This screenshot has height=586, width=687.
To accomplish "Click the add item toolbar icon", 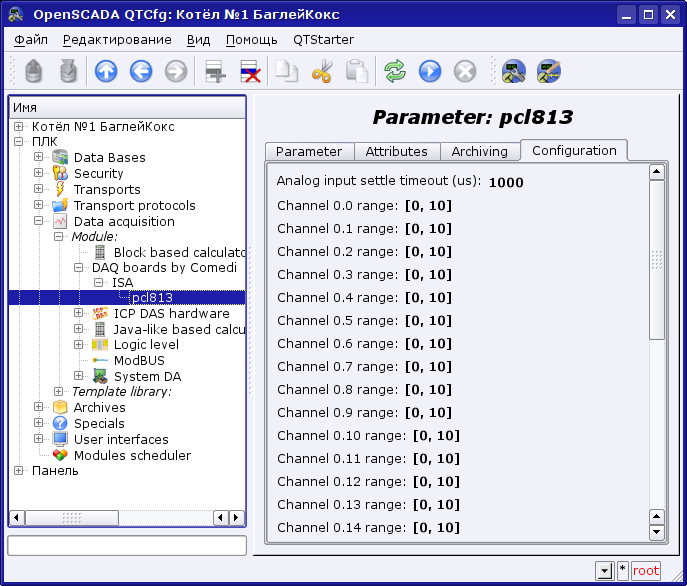I will [213, 71].
